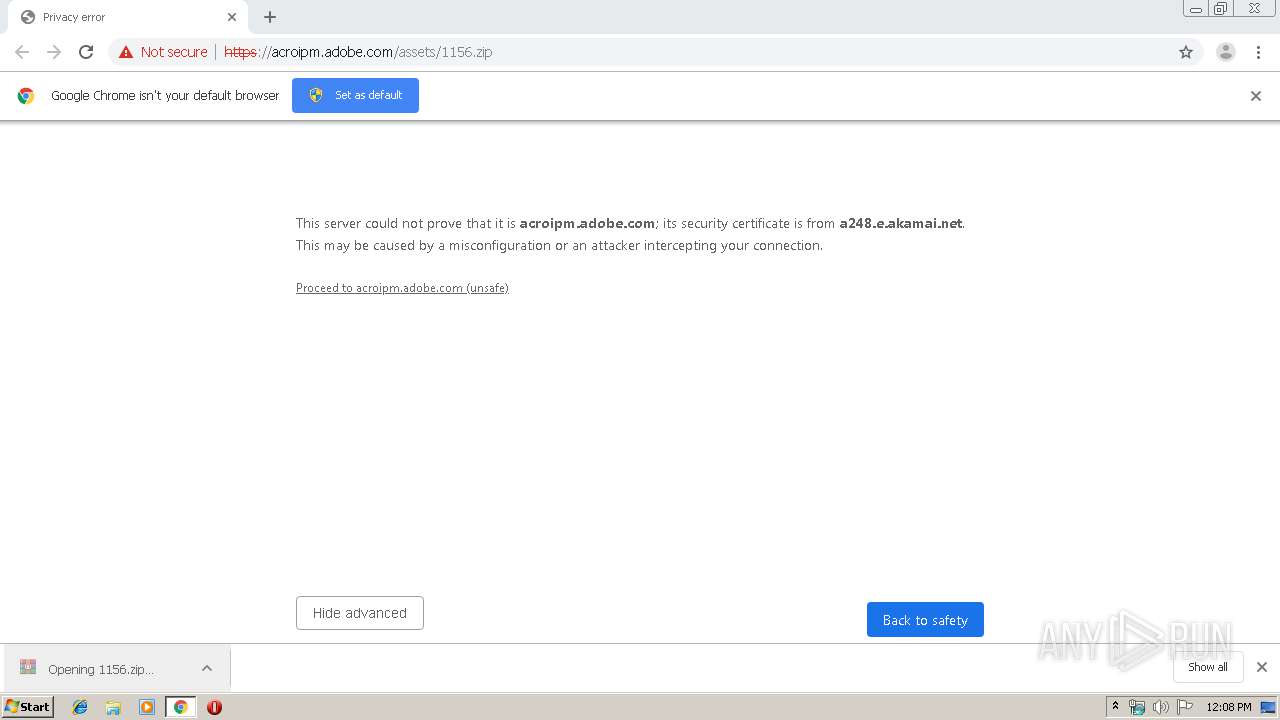The image size is (1280, 720).
Task: Select the Privacy error tab
Action: tap(127, 17)
